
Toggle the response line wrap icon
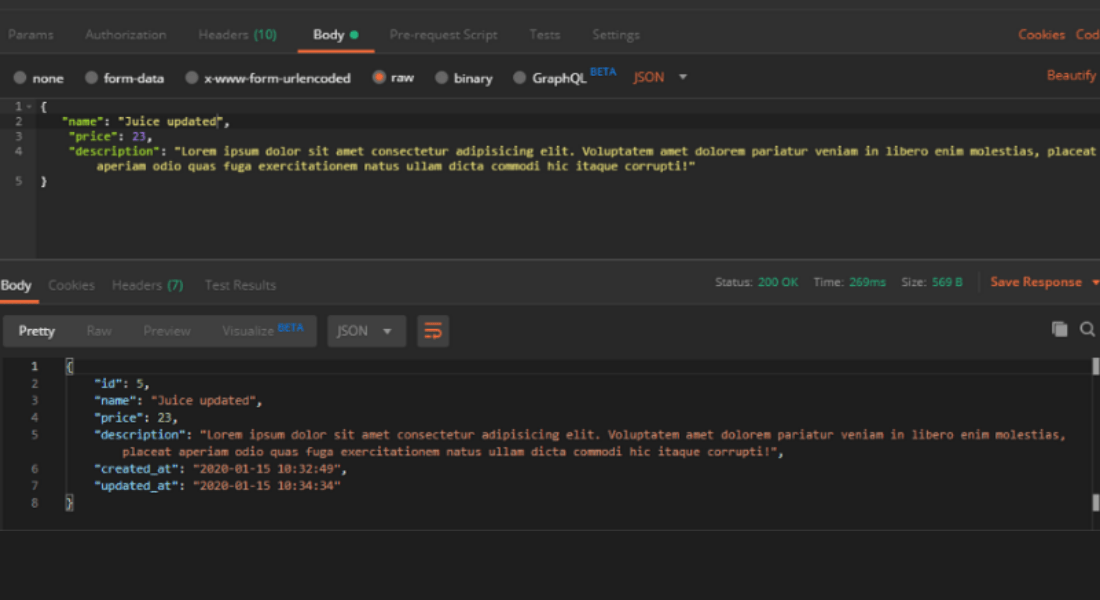click(433, 331)
